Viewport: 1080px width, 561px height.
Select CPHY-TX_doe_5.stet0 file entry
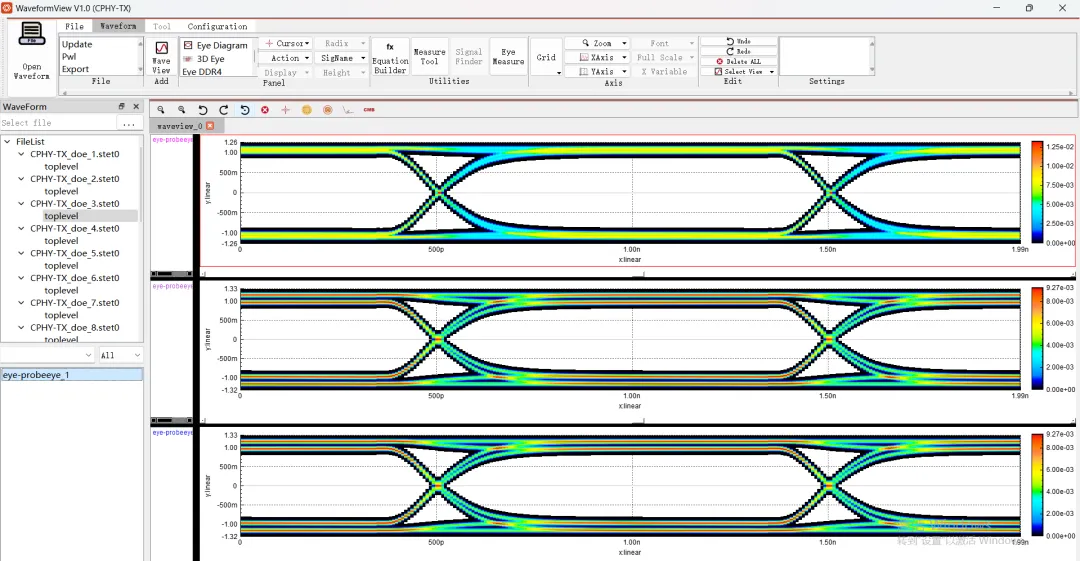[74, 253]
